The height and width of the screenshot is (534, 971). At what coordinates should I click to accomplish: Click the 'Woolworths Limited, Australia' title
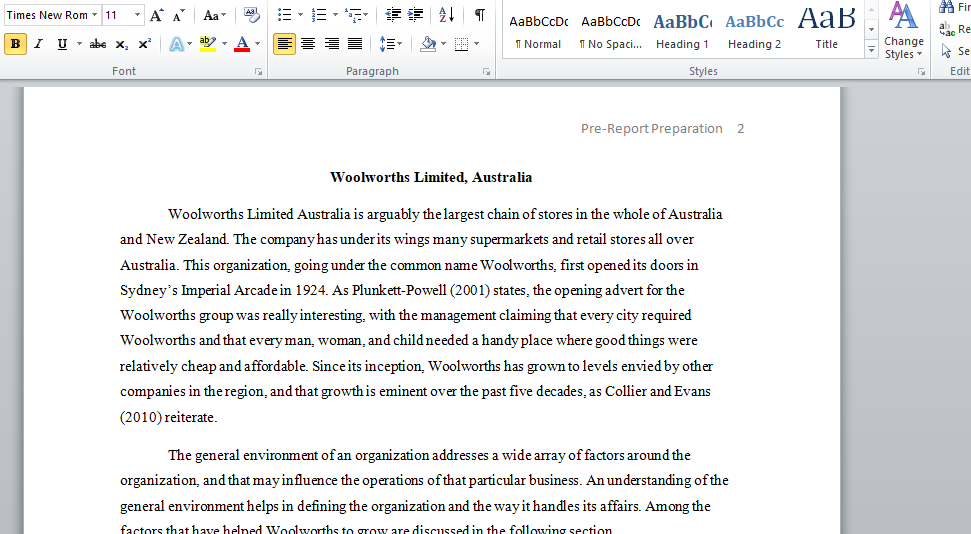coord(431,177)
